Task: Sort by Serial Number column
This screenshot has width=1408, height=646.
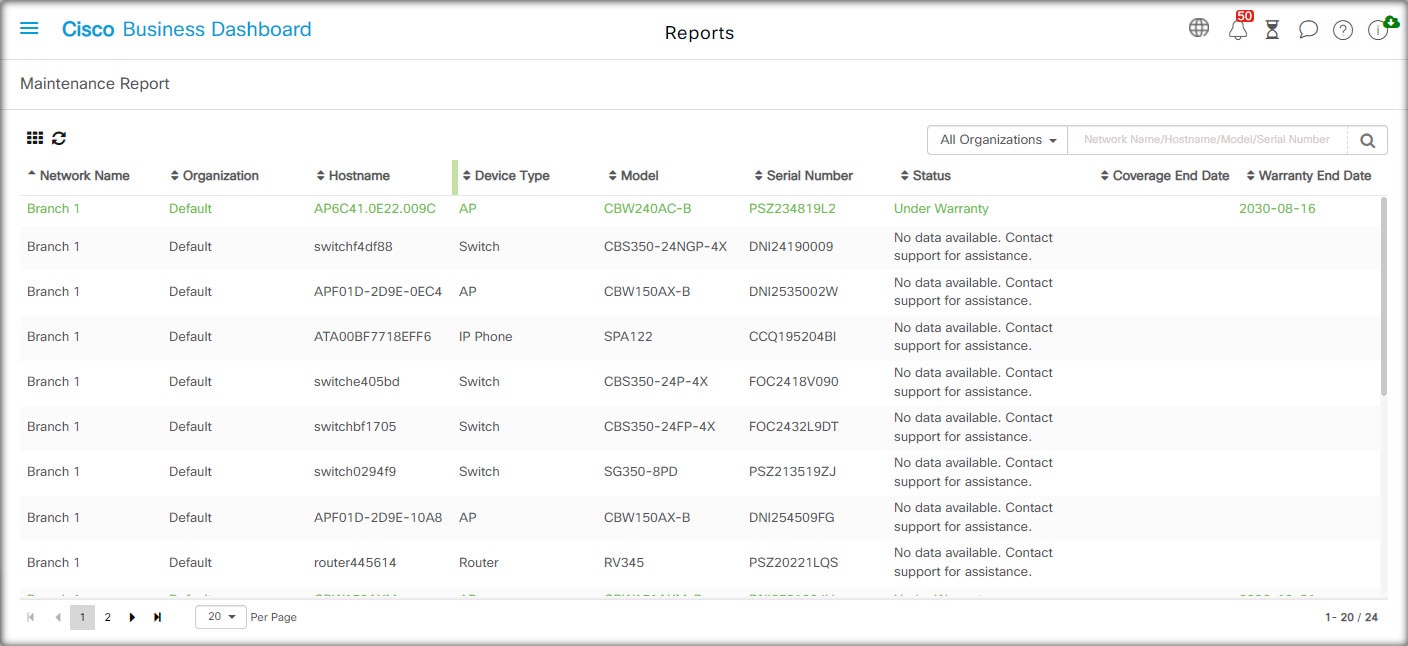Action: point(803,176)
